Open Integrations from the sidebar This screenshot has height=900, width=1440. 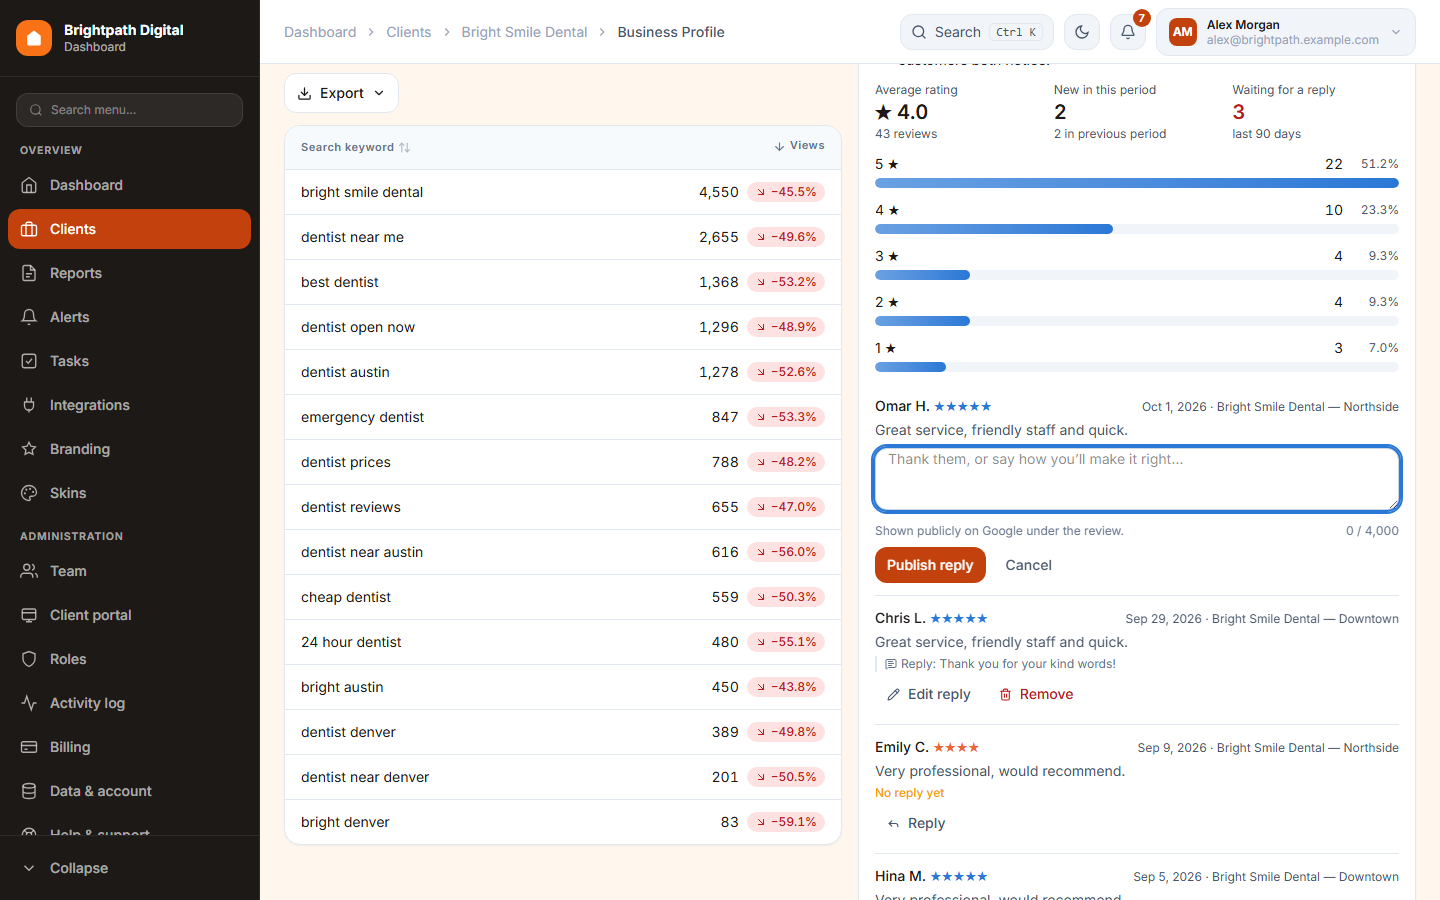tap(129, 405)
